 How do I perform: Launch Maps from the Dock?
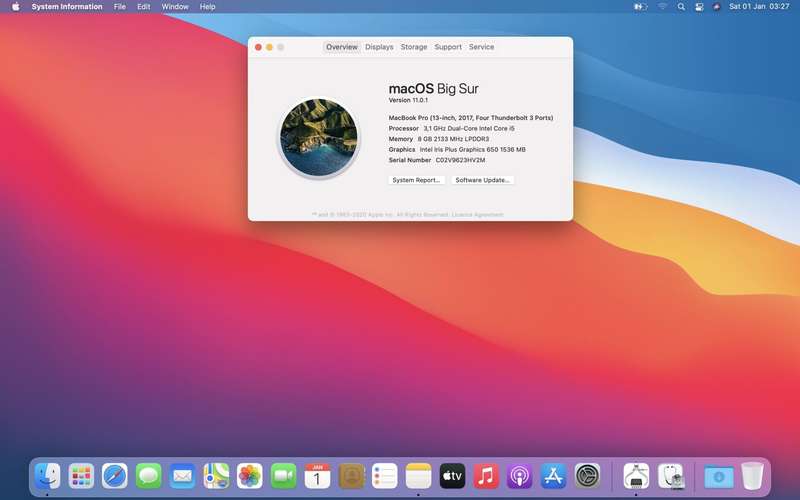coord(216,476)
